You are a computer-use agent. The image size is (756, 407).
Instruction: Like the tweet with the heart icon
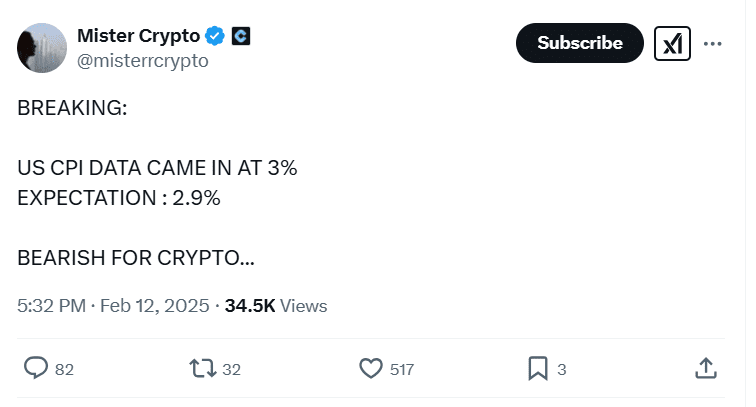tap(371, 369)
